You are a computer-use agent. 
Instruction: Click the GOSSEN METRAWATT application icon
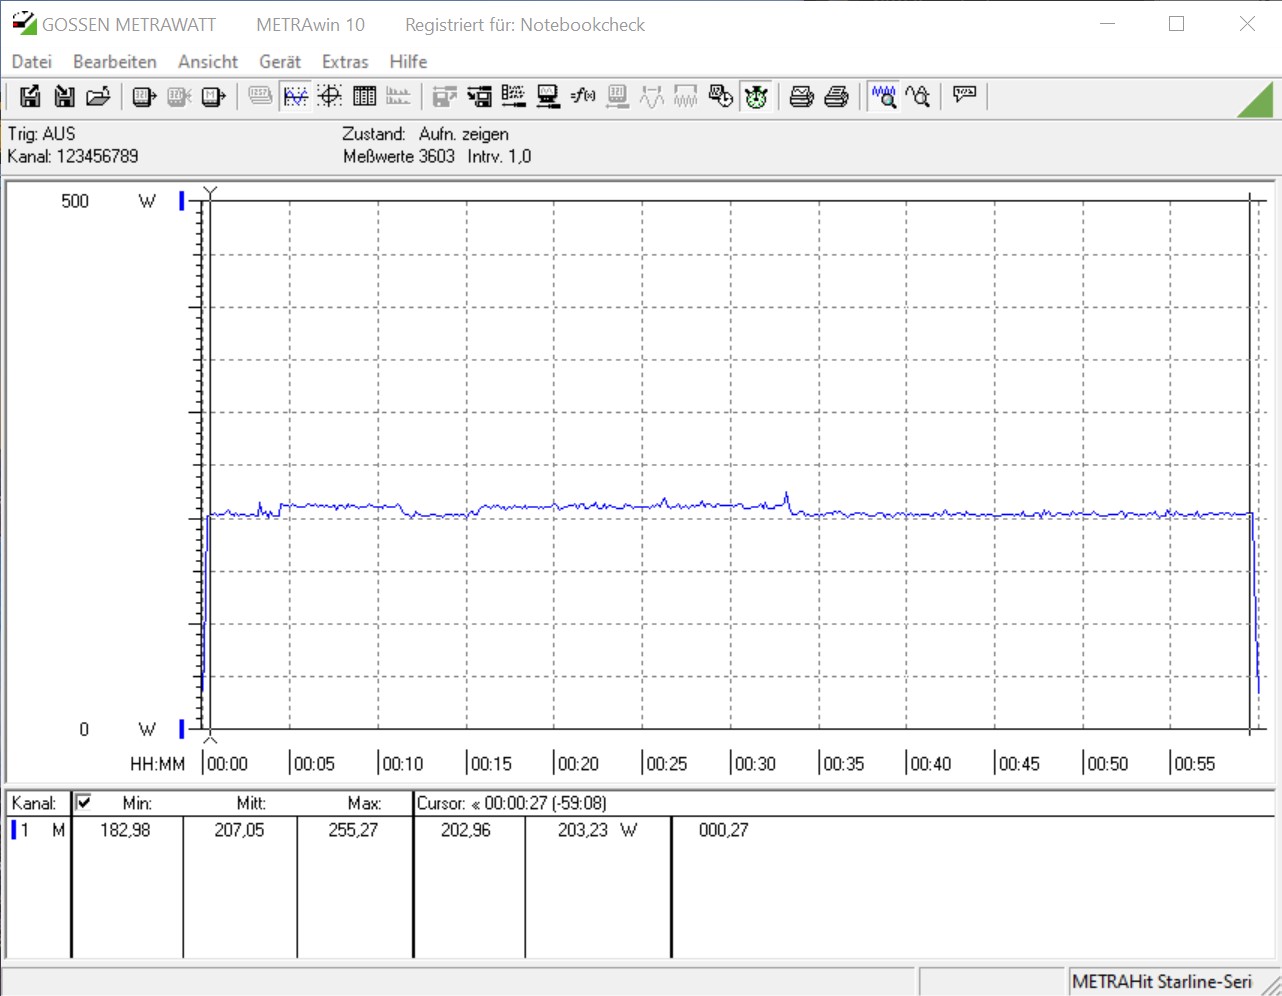click(x=24, y=24)
